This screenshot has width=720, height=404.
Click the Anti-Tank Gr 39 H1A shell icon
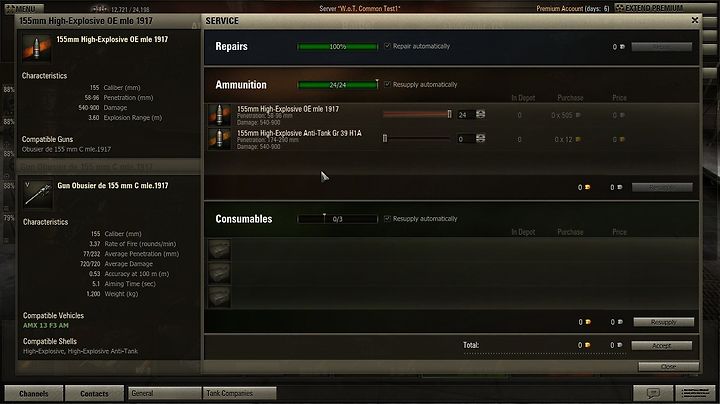(x=219, y=139)
